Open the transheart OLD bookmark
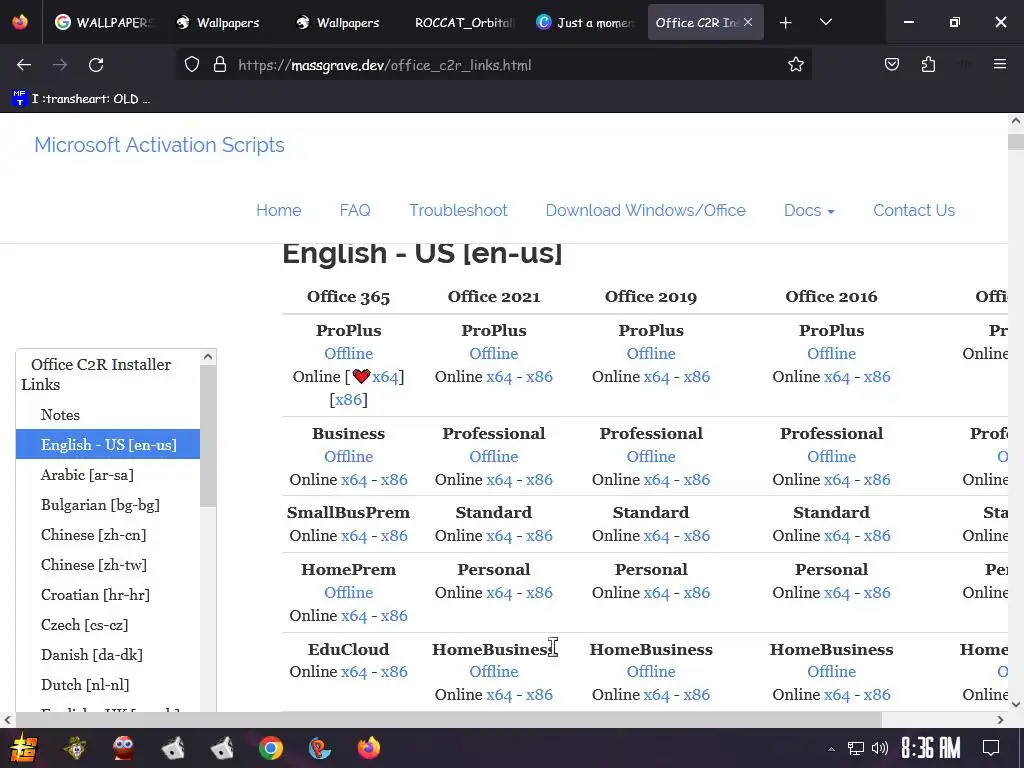The image size is (1024, 768). [x=82, y=99]
